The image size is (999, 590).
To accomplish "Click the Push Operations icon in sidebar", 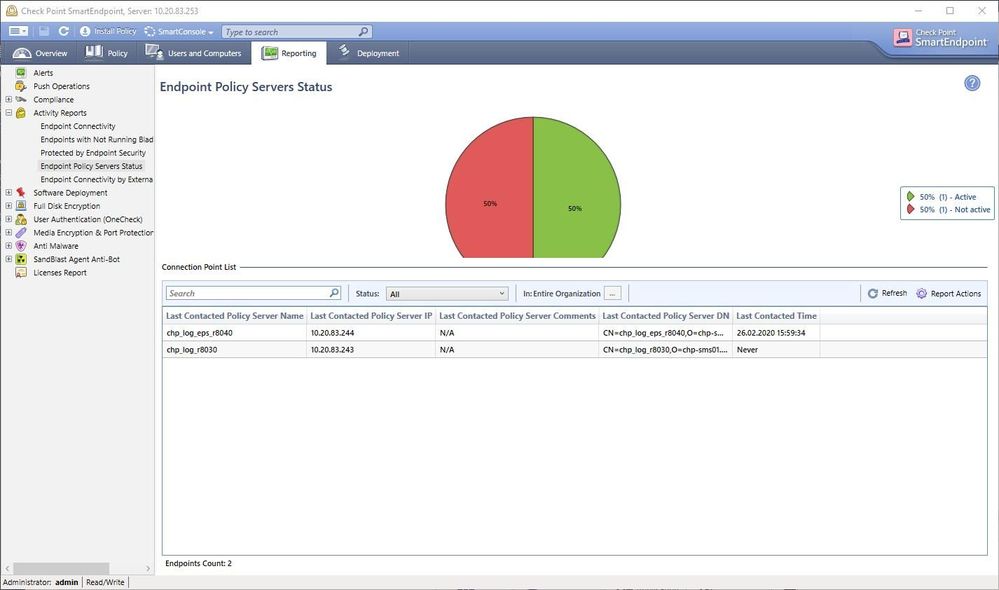I will (21, 86).
